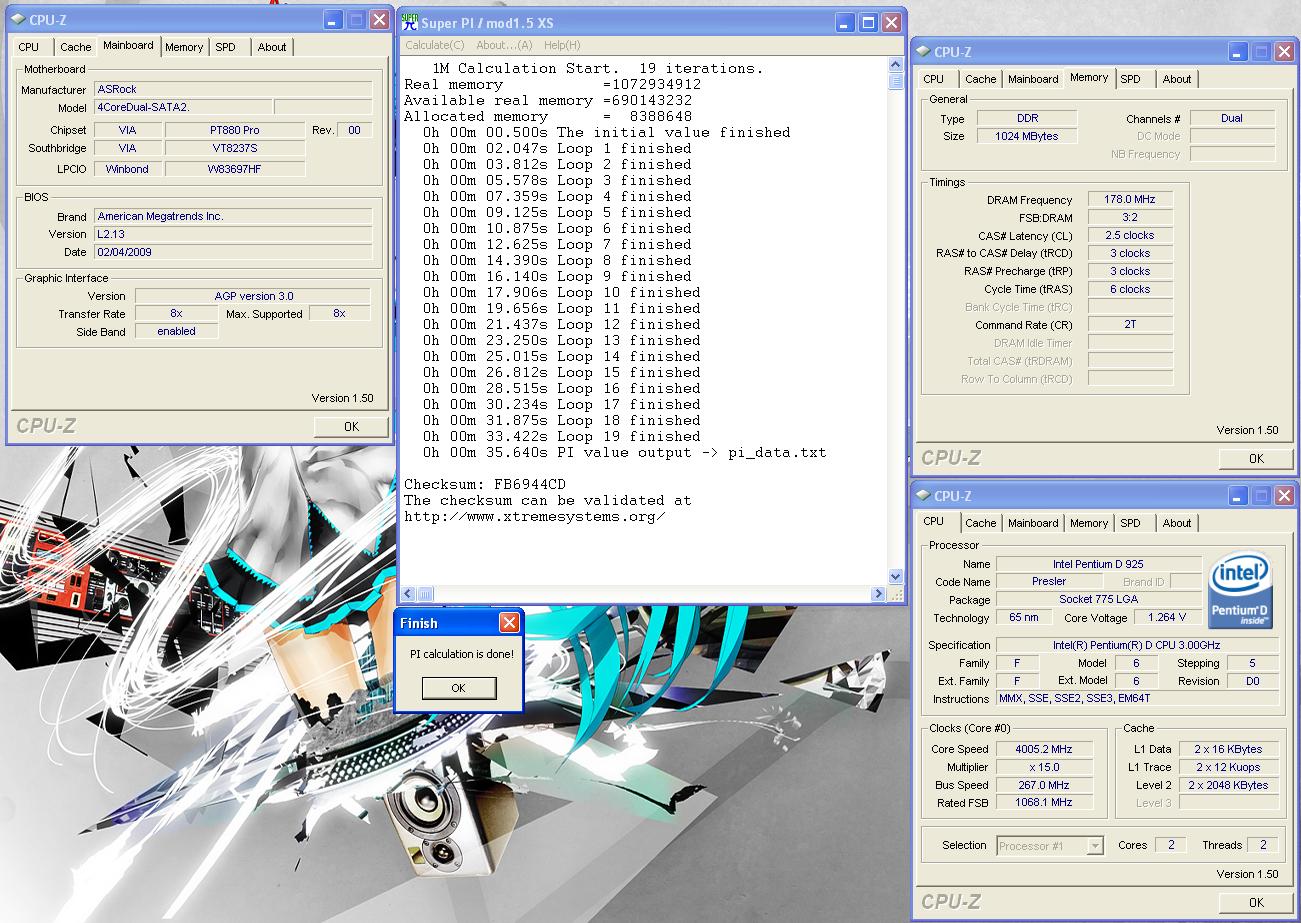This screenshot has height=923, width=1301.
Task: Click Super PI vertical scrollbar down arrow
Action: coord(895,577)
